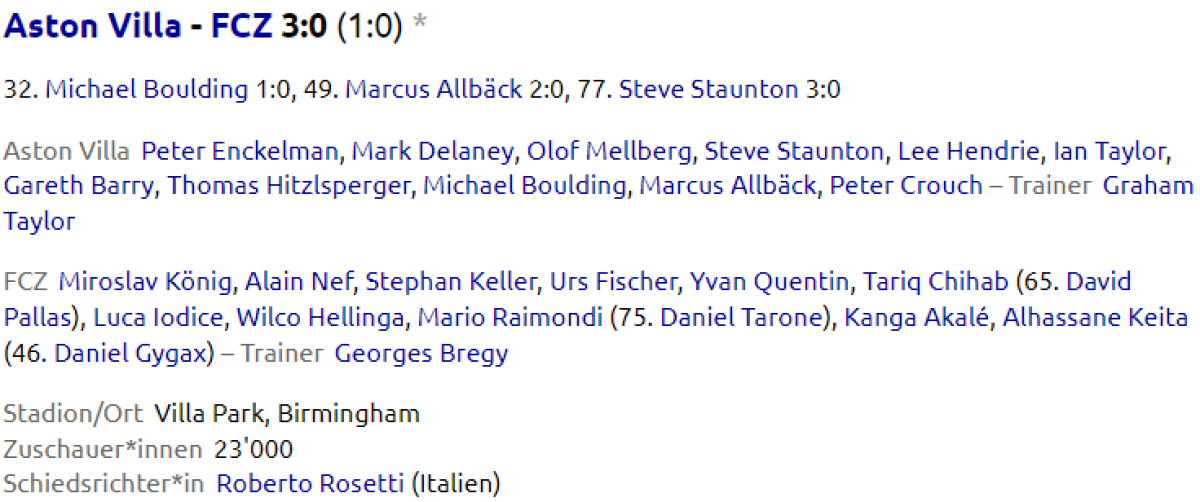Open the Aston Villa - FCZ 3:0 match heading

165,27
